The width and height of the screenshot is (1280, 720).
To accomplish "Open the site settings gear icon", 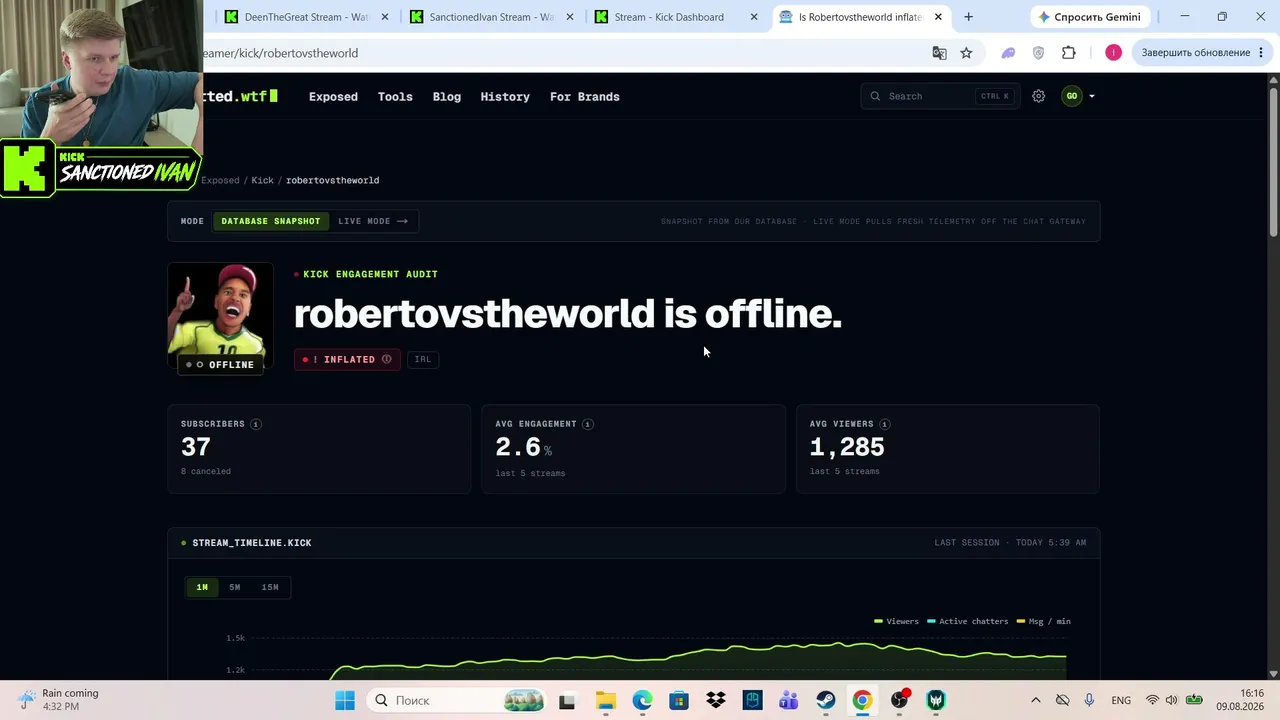I will (x=1038, y=96).
